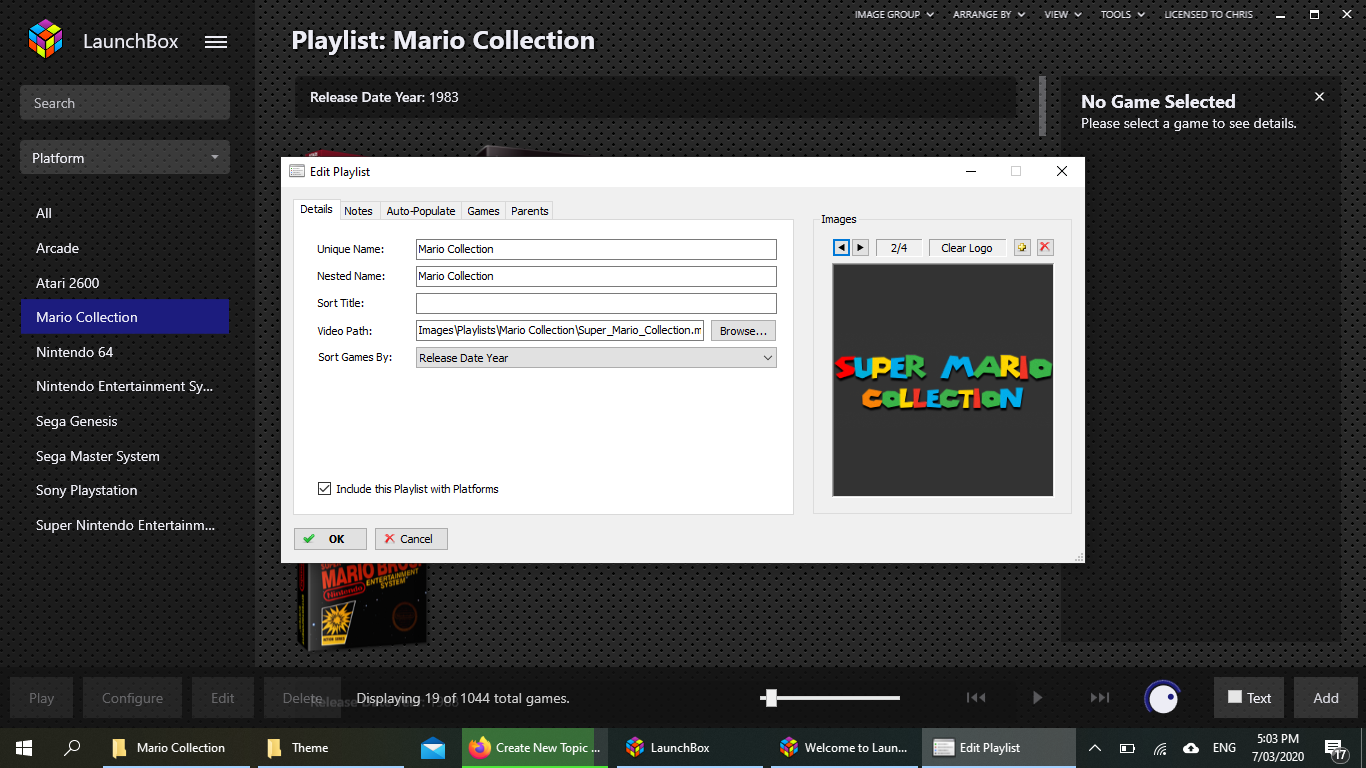1366x768 pixels.
Task: Show hidden system tray icons
Action: 1095,747
